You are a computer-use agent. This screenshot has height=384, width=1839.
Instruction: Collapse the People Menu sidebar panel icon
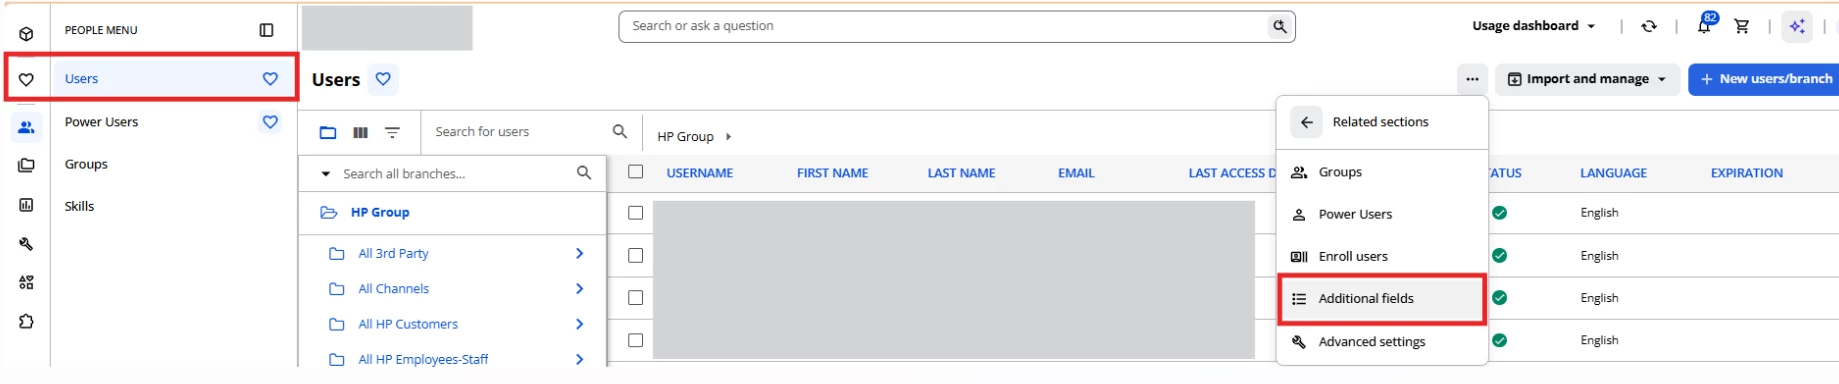click(266, 30)
